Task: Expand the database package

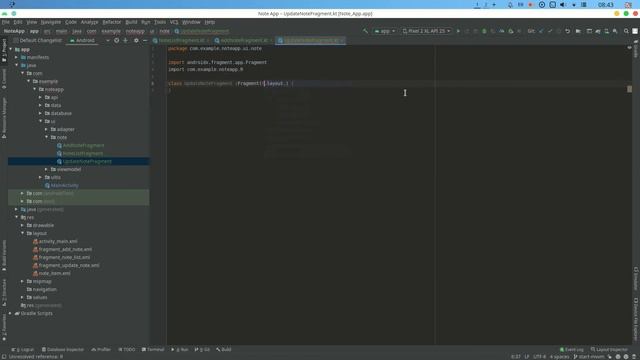Action: coord(40,113)
